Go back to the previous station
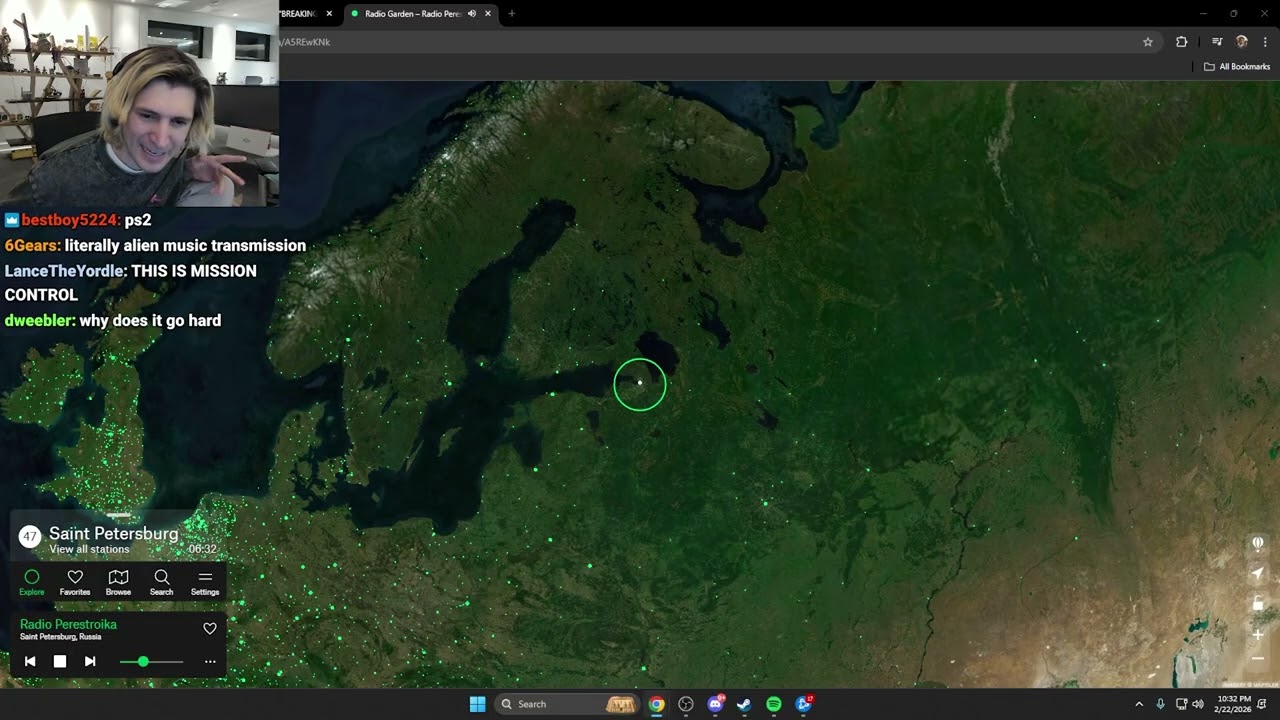Viewport: 1280px width, 720px height. [x=30, y=661]
